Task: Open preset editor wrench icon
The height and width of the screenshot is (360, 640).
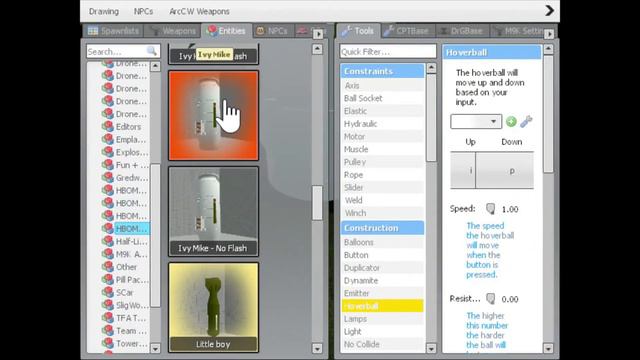Action: click(x=527, y=121)
